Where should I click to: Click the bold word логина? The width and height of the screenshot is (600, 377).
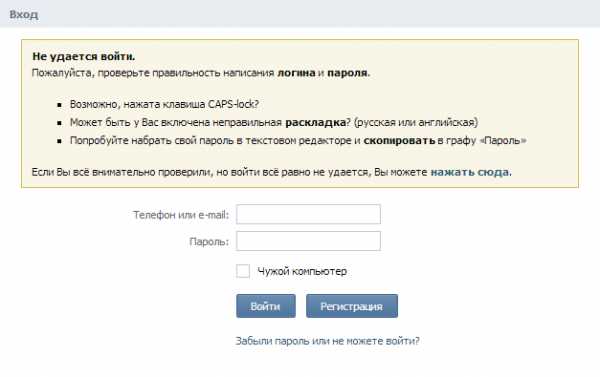296,73
